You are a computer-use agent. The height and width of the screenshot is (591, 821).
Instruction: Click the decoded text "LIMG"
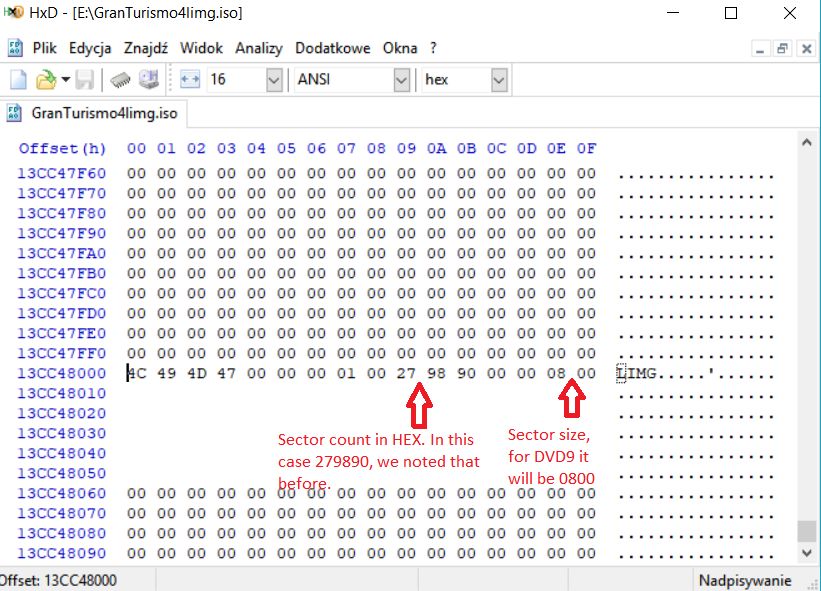pyautogui.click(x=637, y=373)
